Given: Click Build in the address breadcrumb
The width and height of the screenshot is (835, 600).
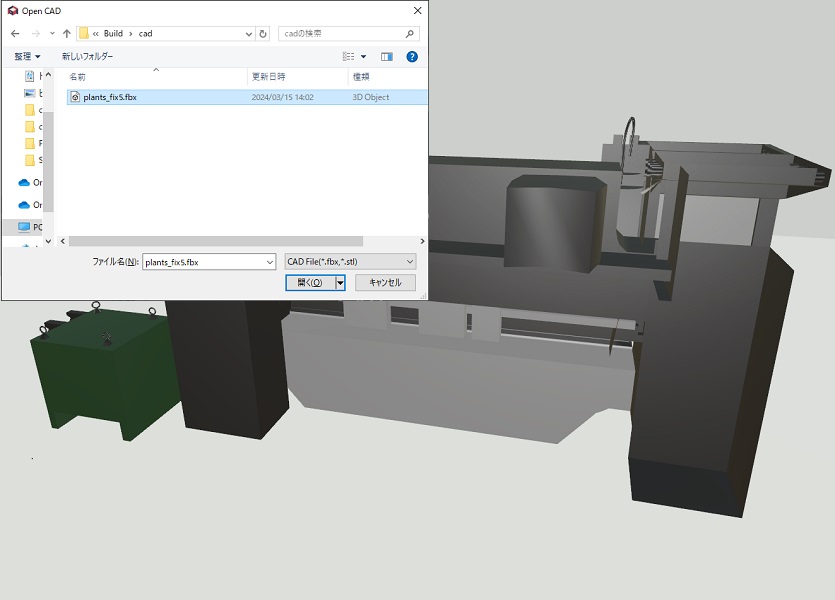Looking at the screenshot, I should point(113,33).
